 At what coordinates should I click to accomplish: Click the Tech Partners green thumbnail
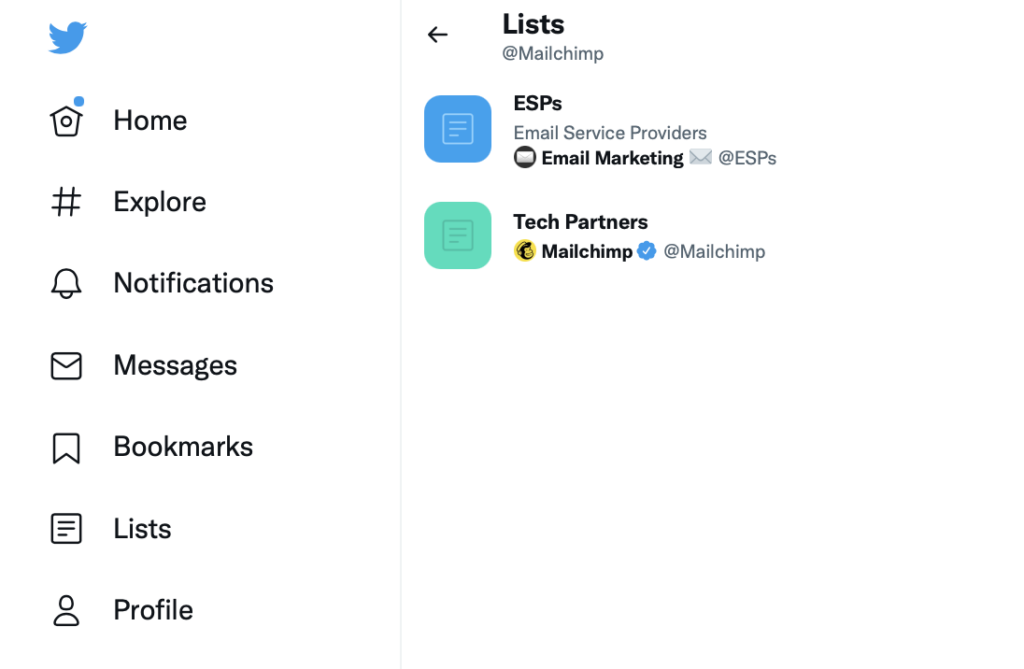point(457,235)
